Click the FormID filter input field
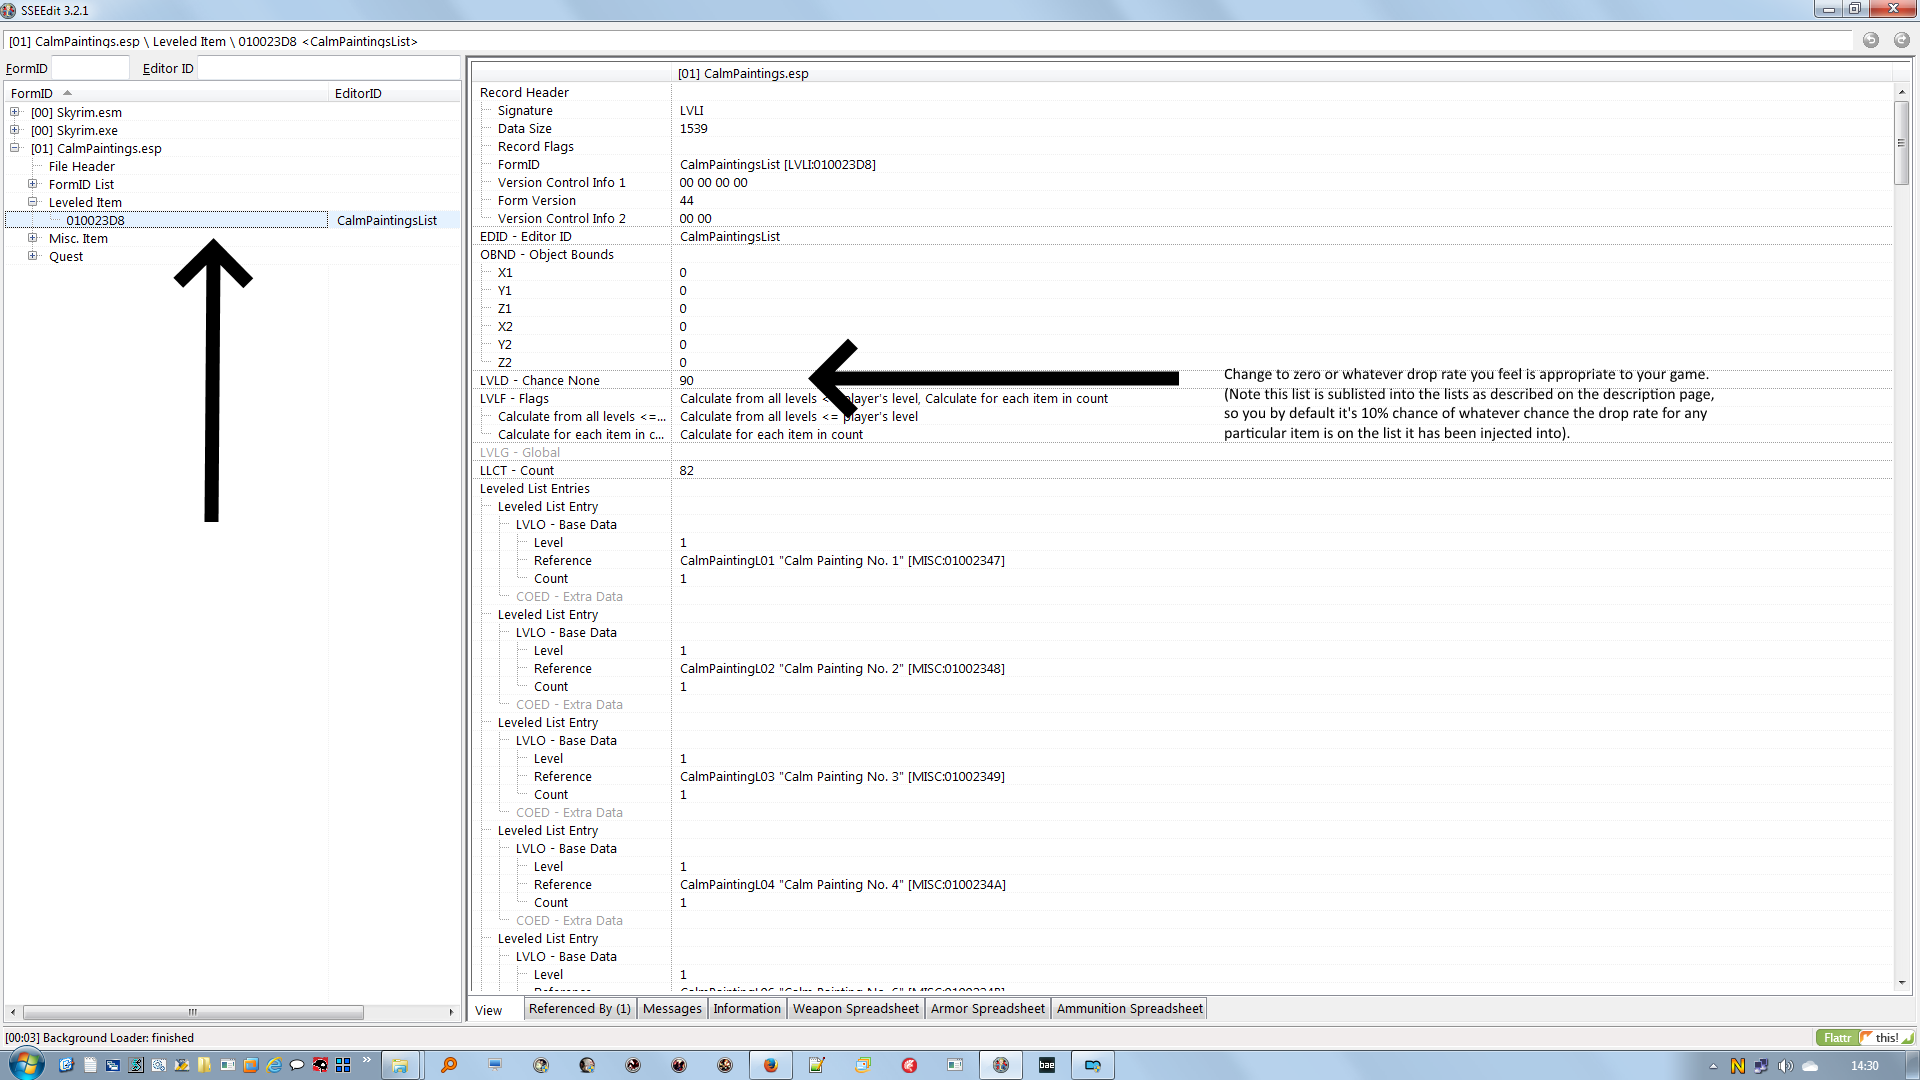1920x1080 pixels. point(90,68)
